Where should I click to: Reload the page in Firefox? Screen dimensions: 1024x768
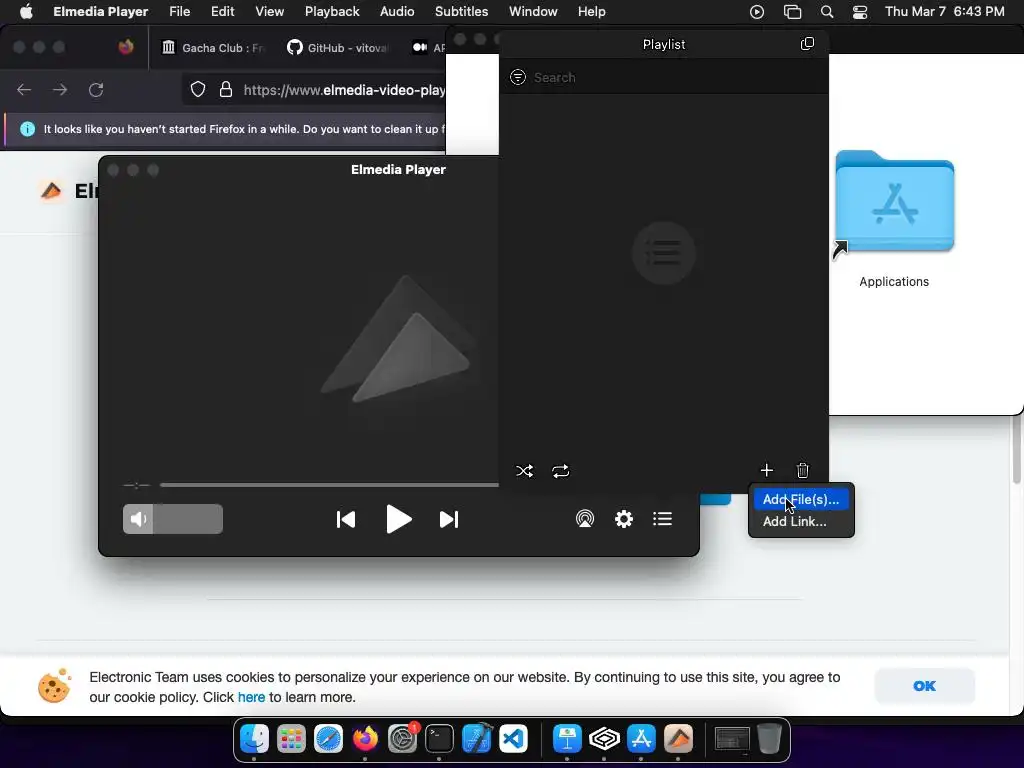click(x=96, y=89)
